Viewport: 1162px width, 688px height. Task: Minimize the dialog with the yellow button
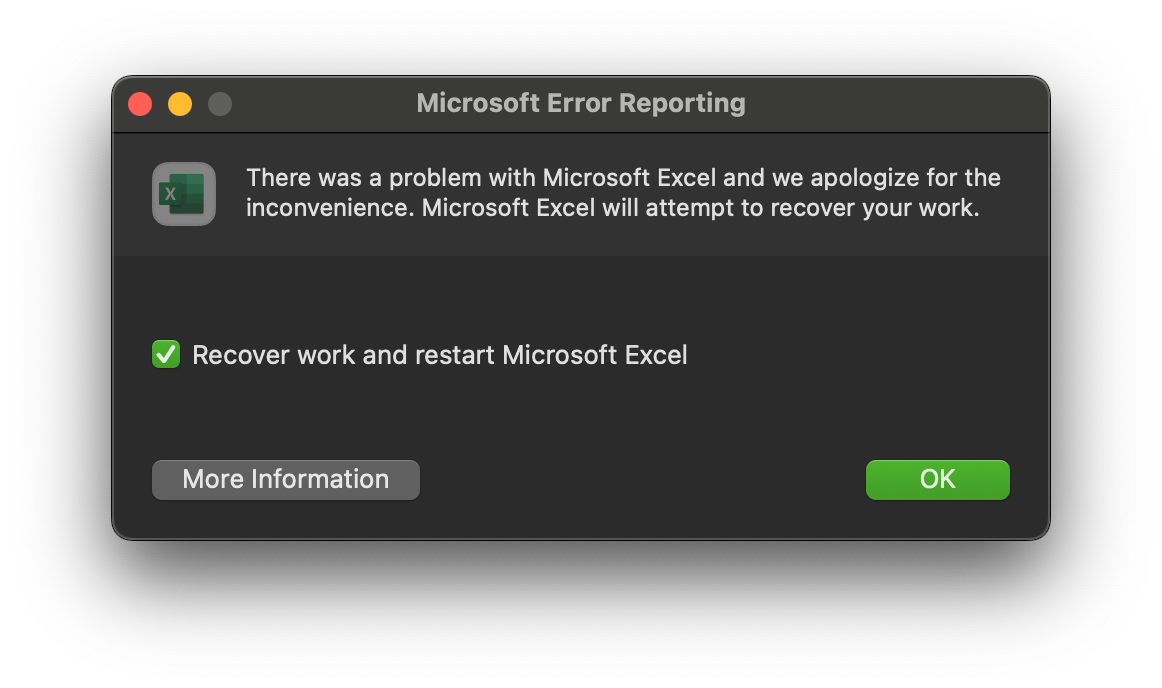tap(180, 104)
